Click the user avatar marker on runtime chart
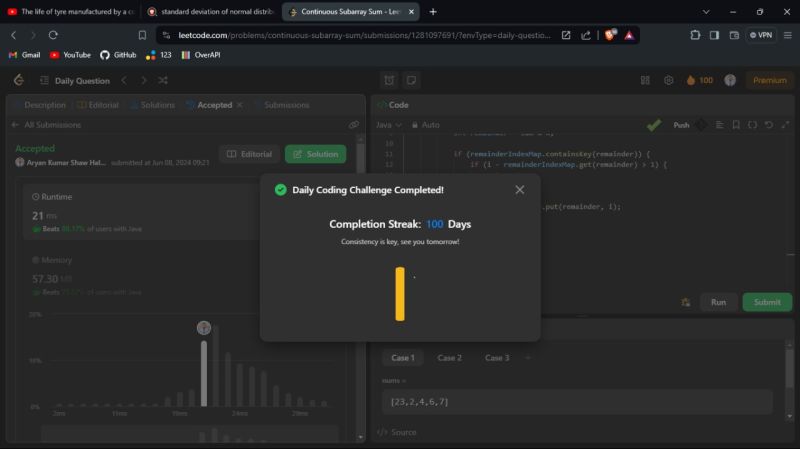 pyautogui.click(x=204, y=328)
